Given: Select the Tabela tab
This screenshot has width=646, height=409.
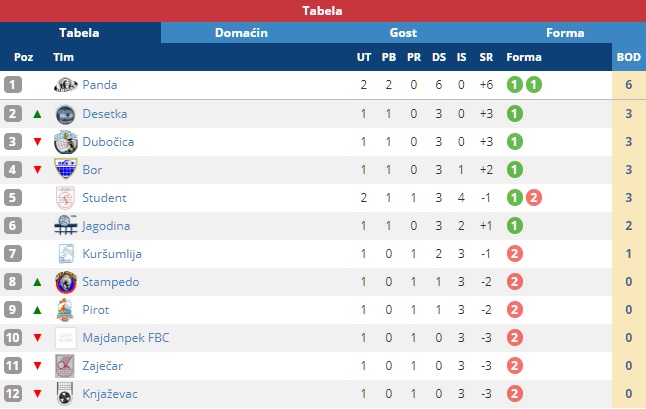Looking at the screenshot, I should click(79, 33).
